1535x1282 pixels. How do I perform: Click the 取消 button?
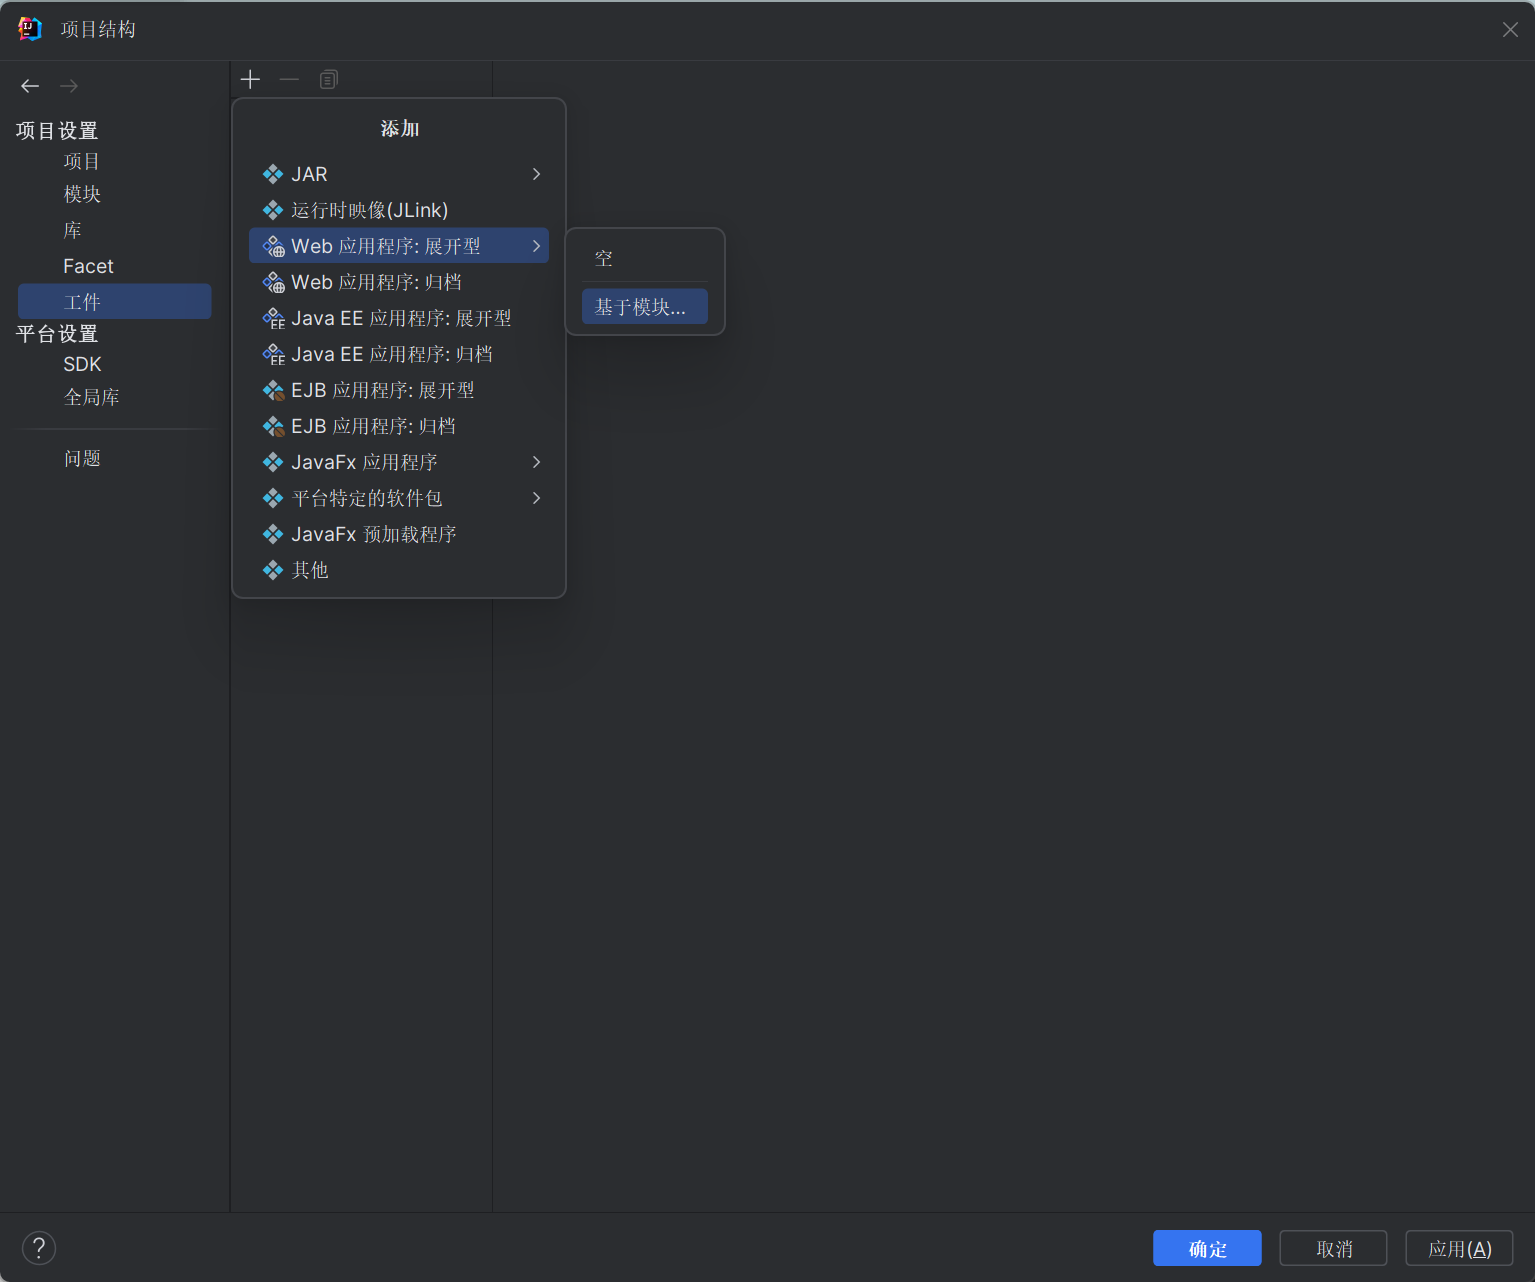click(1333, 1248)
